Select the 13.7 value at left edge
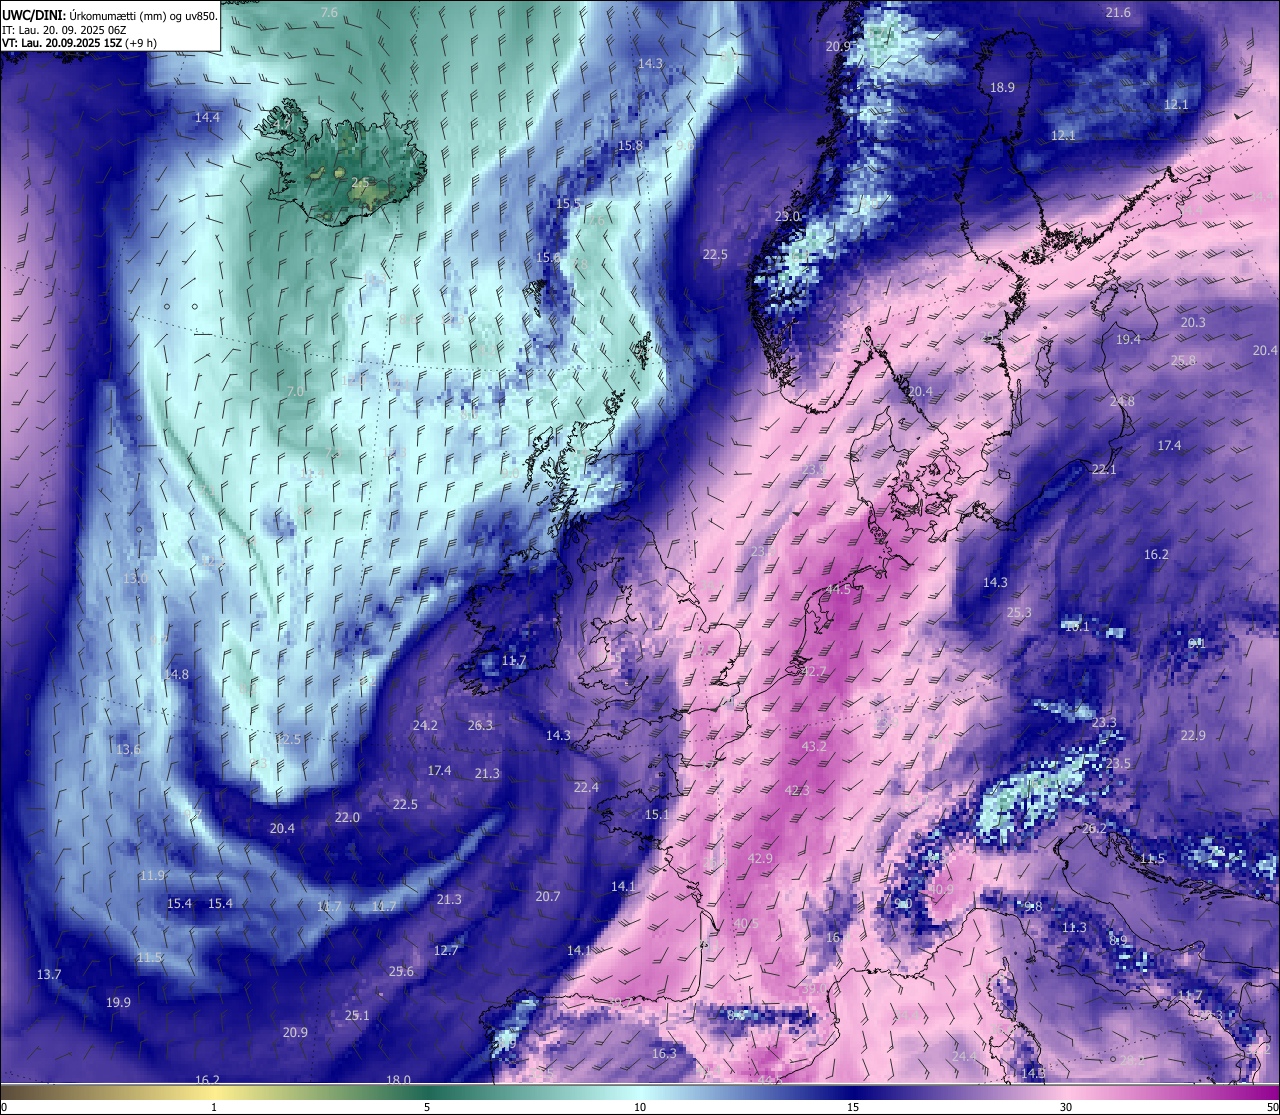The width and height of the screenshot is (1280, 1115). (49, 974)
